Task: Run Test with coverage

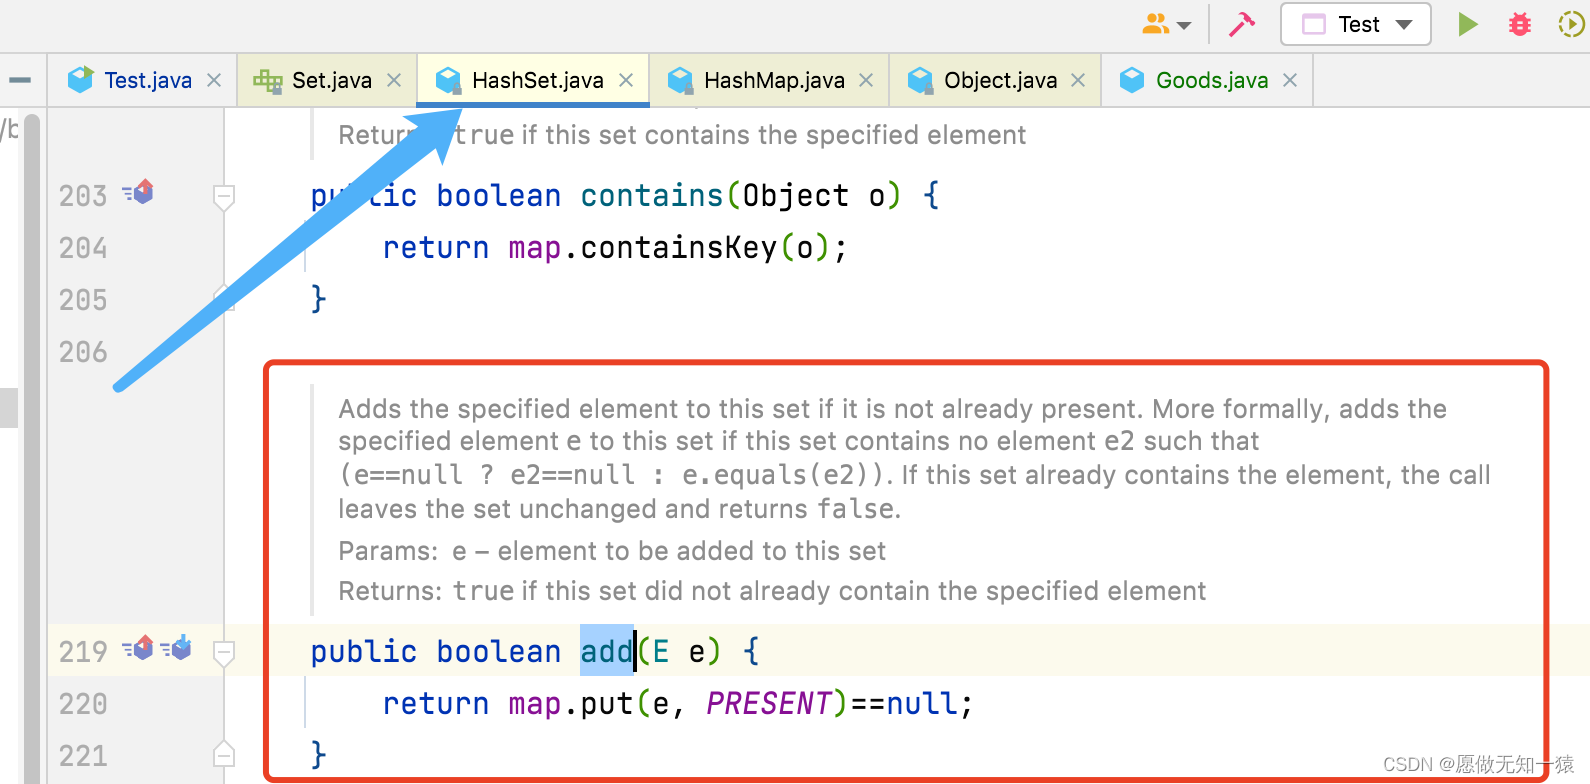Action: [1572, 24]
